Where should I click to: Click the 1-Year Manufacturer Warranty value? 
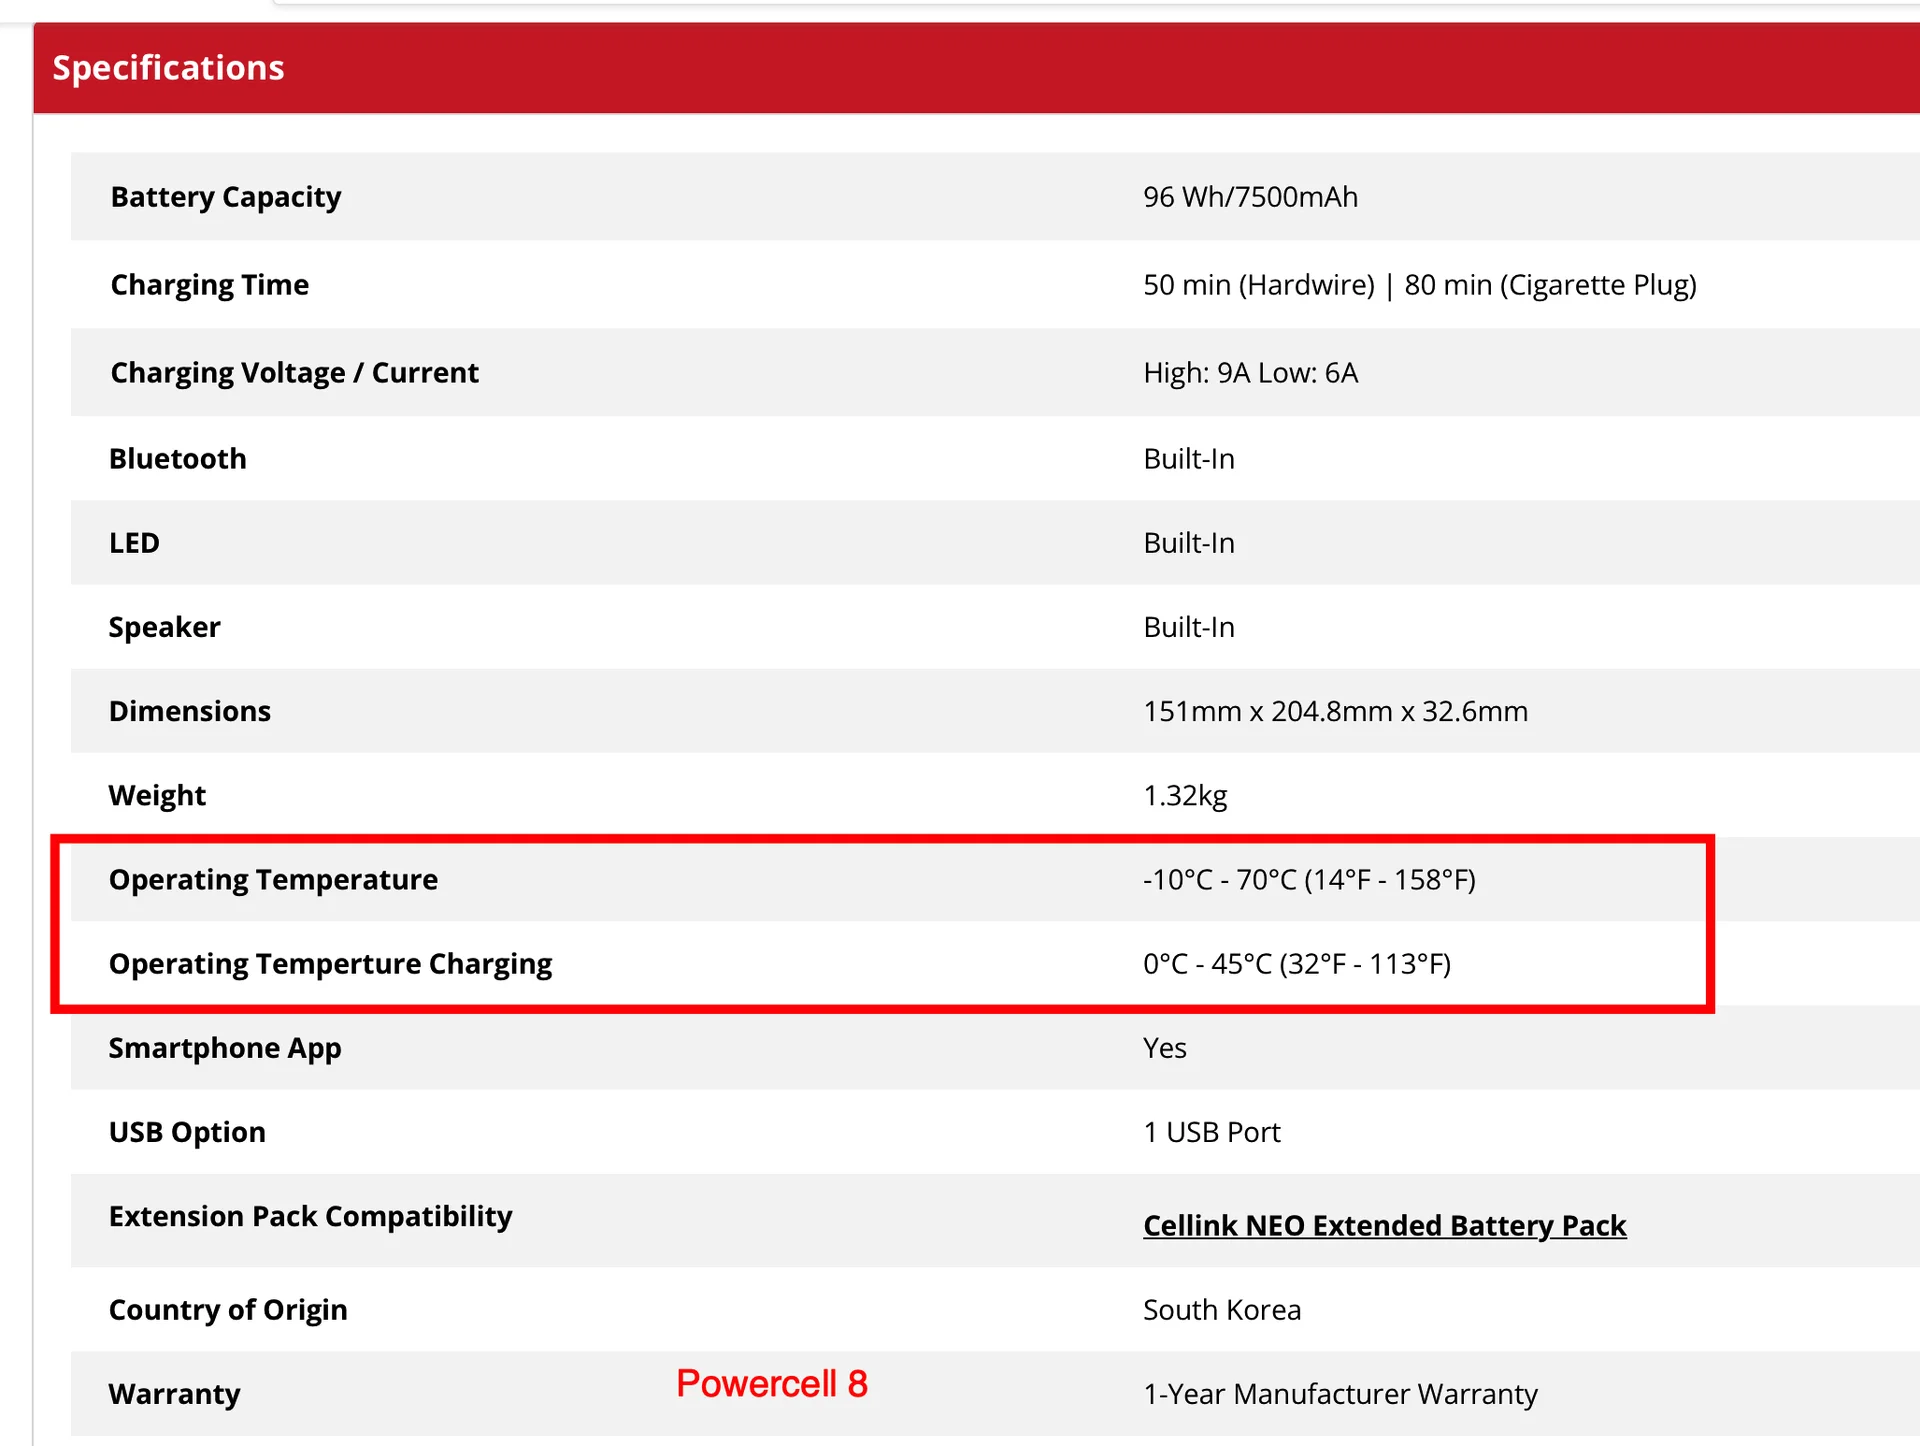1340,1394
